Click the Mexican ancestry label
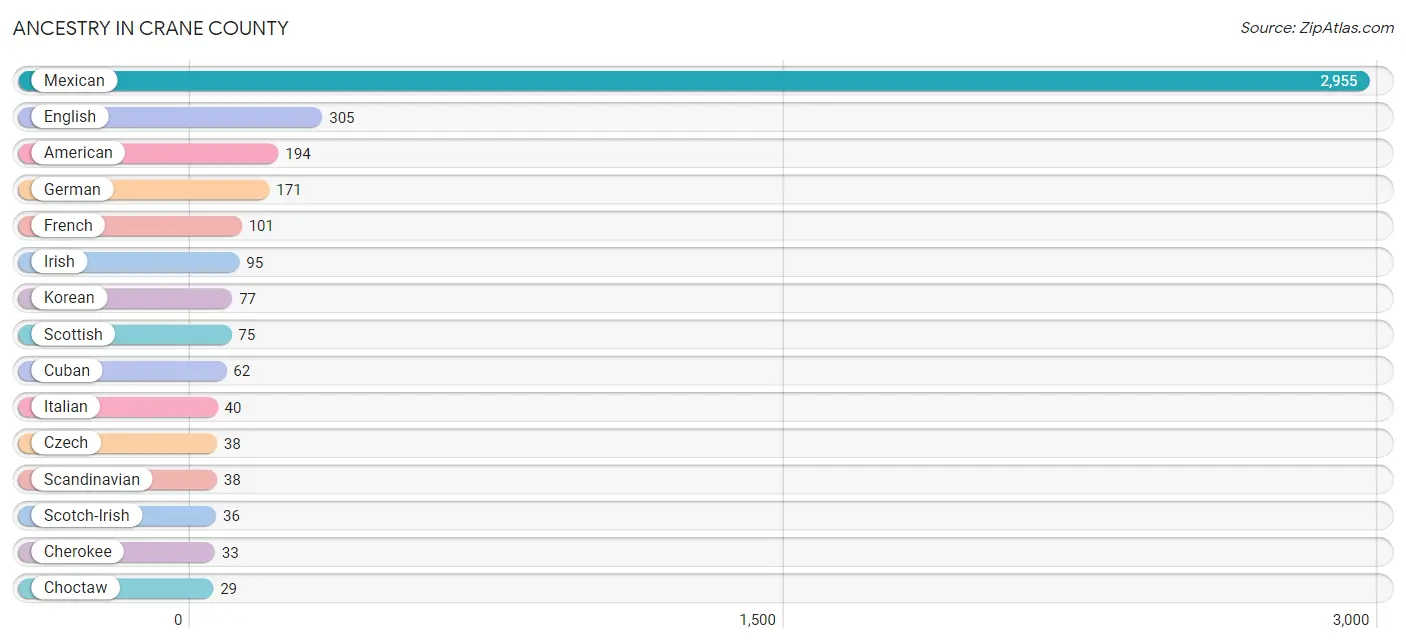The height and width of the screenshot is (644, 1406). coord(74,81)
